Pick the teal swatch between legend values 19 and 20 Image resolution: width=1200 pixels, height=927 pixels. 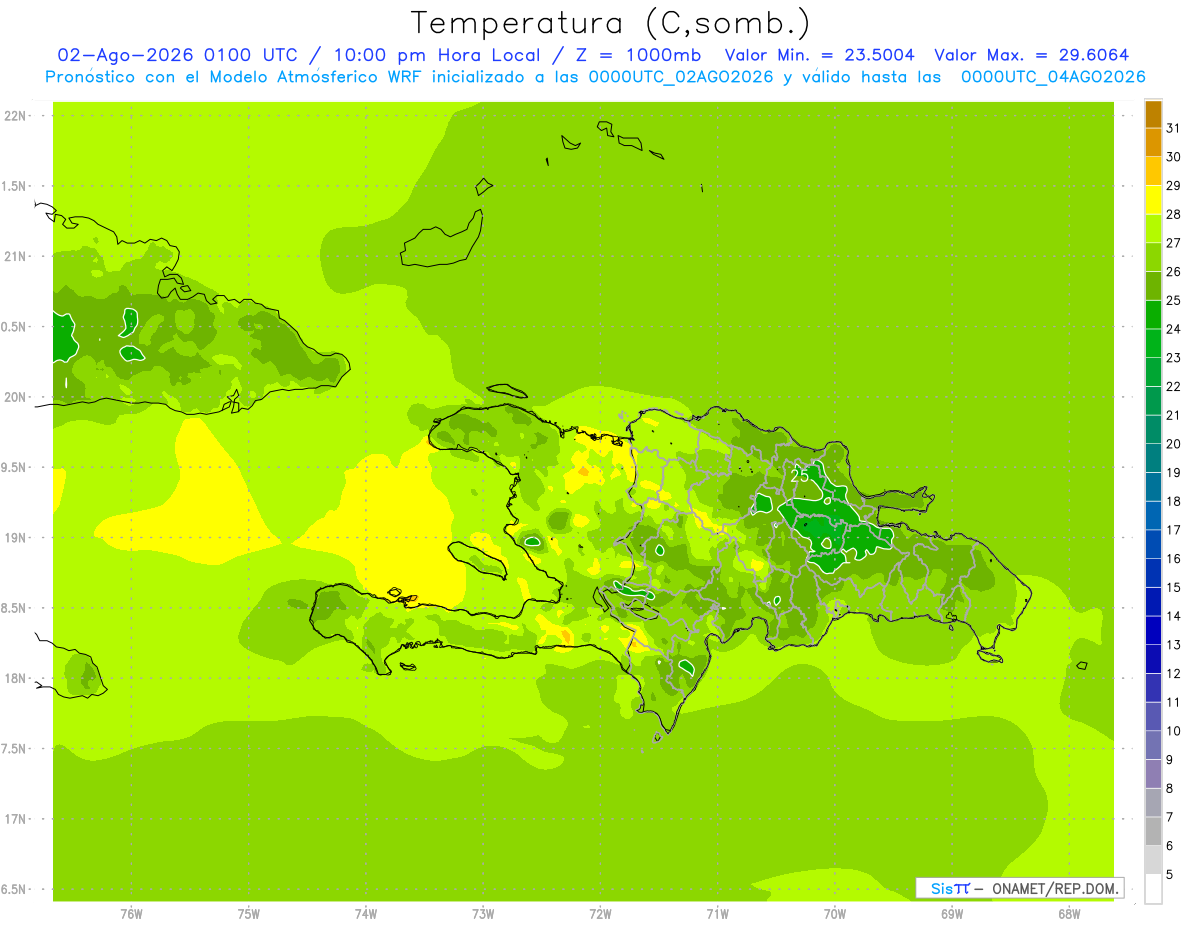tap(1153, 458)
